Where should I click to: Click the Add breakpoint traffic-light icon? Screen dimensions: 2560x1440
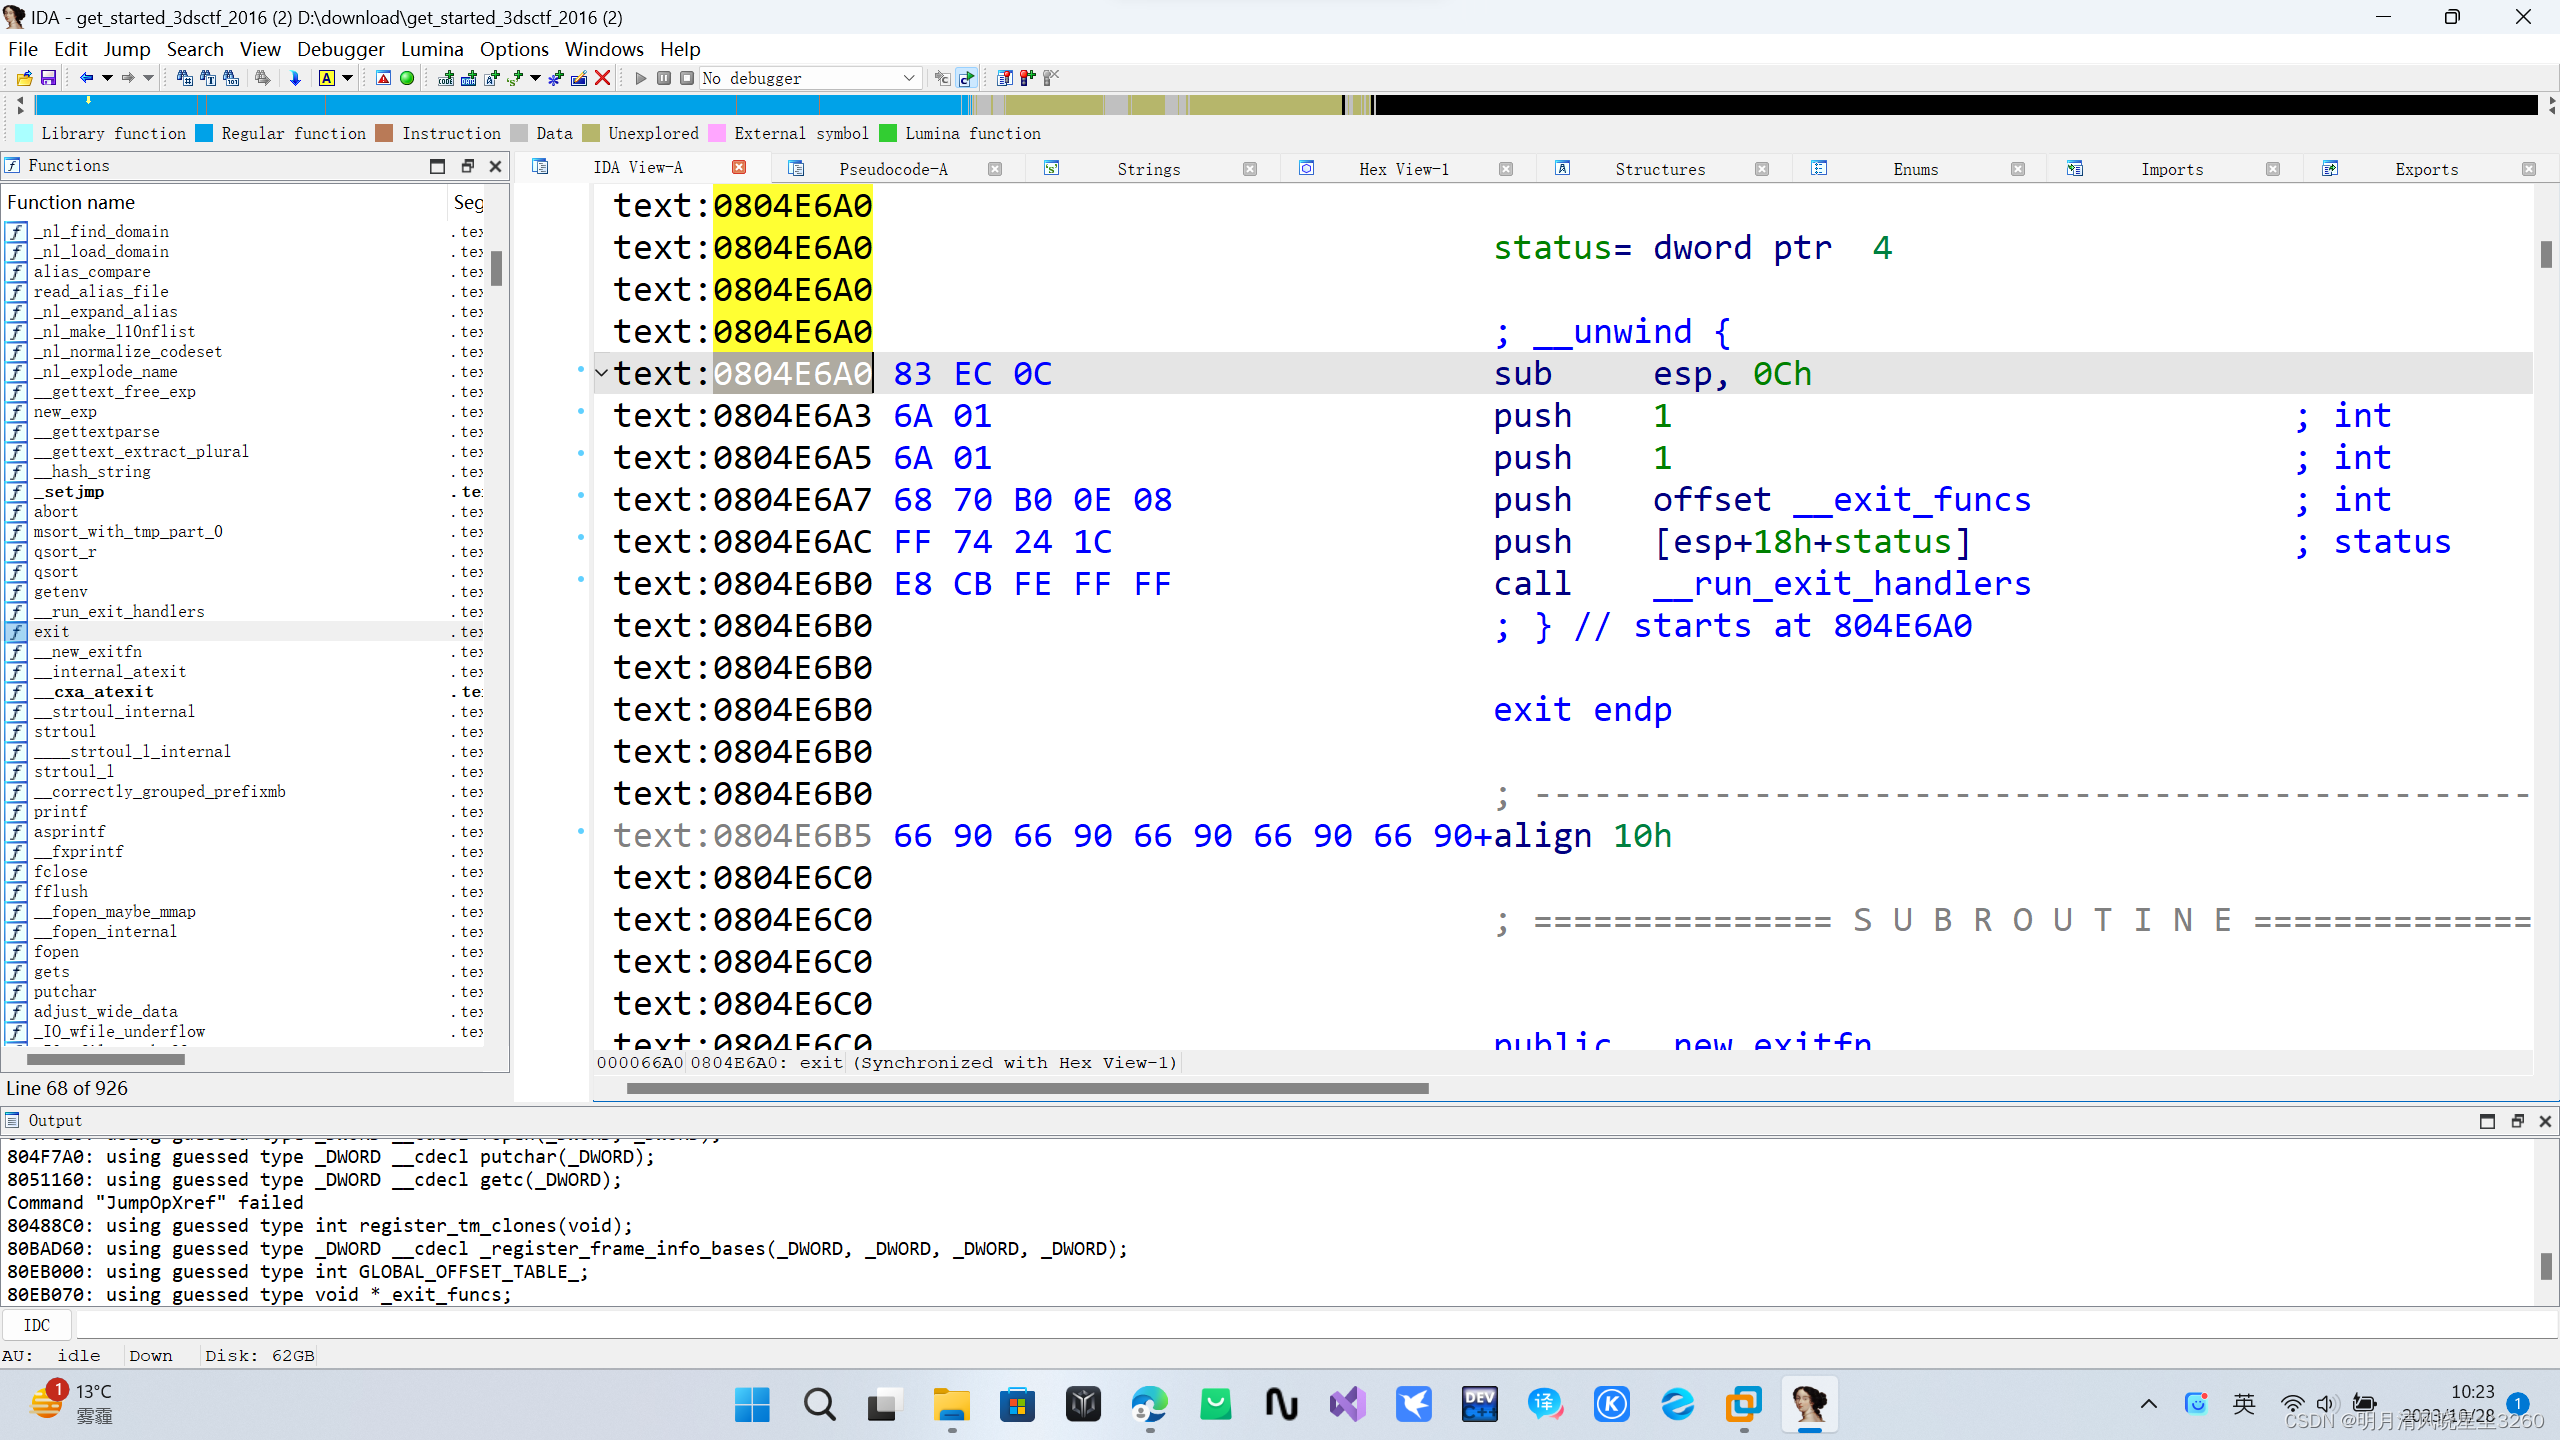click(x=1027, y=78)
